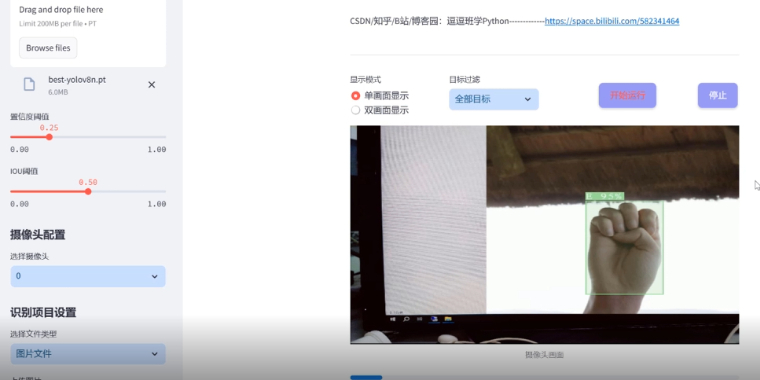The image size is (760, 380).
Task: Click the camera feed image with the fist
Action: pyautogui.click(x=544, y=235)
